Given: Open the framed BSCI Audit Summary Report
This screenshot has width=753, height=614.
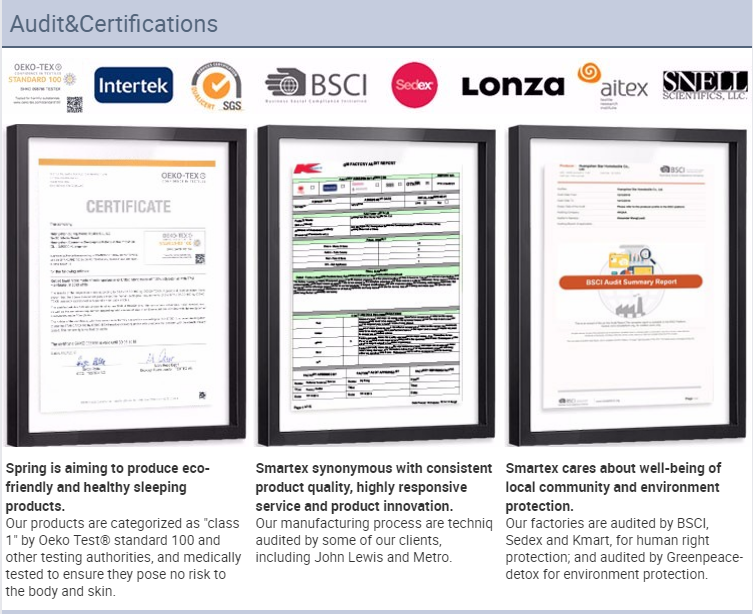Looking at the screenshot, I should 627,285.
